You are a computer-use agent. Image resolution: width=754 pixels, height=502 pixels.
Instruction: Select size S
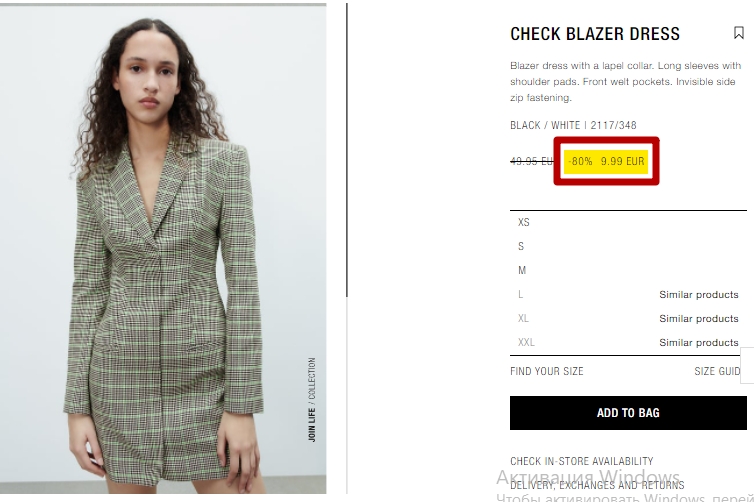click(628, 246)
